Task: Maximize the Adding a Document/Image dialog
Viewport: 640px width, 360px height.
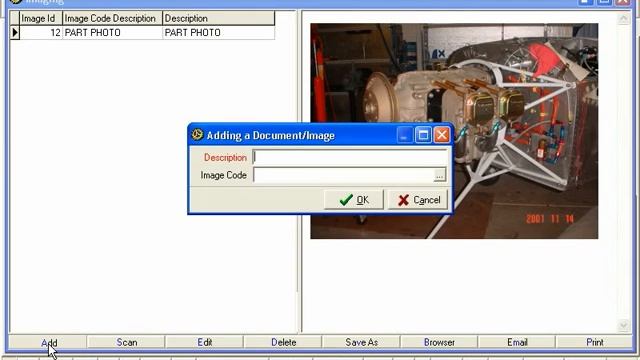Action: (x=423, y=135)
